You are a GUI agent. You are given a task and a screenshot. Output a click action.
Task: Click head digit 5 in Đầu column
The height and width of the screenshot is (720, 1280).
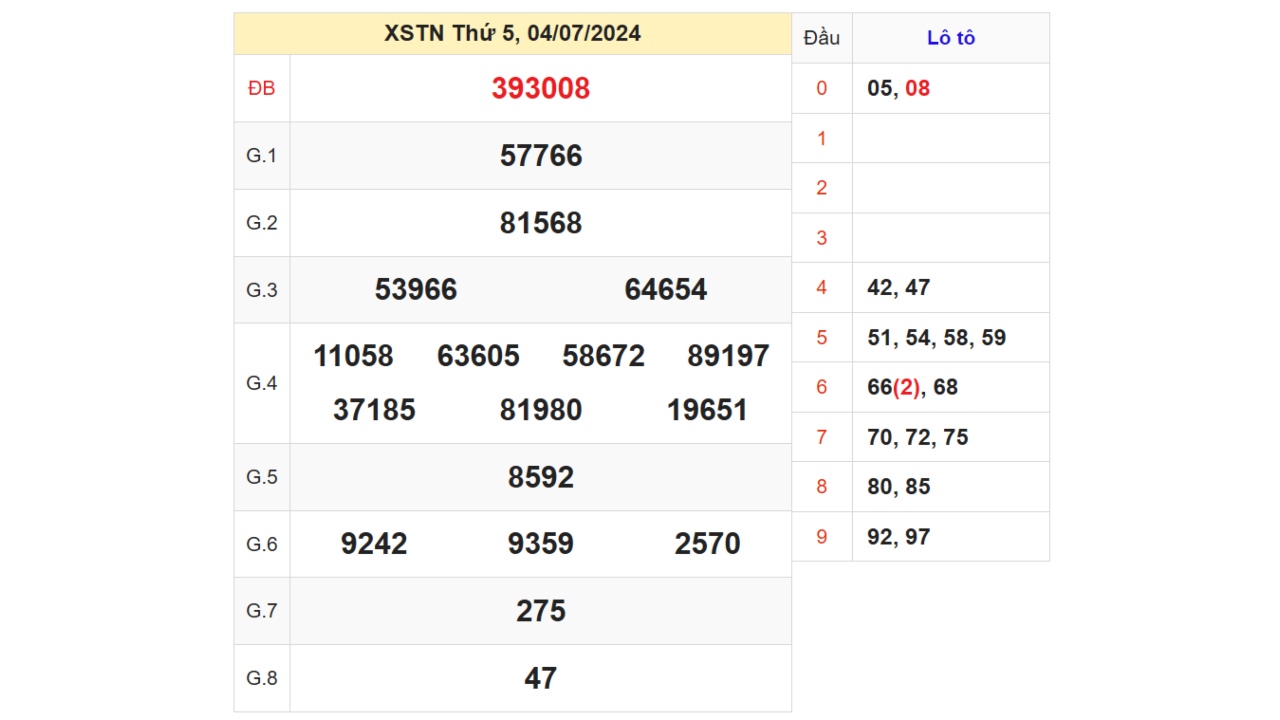pos(822,338)
